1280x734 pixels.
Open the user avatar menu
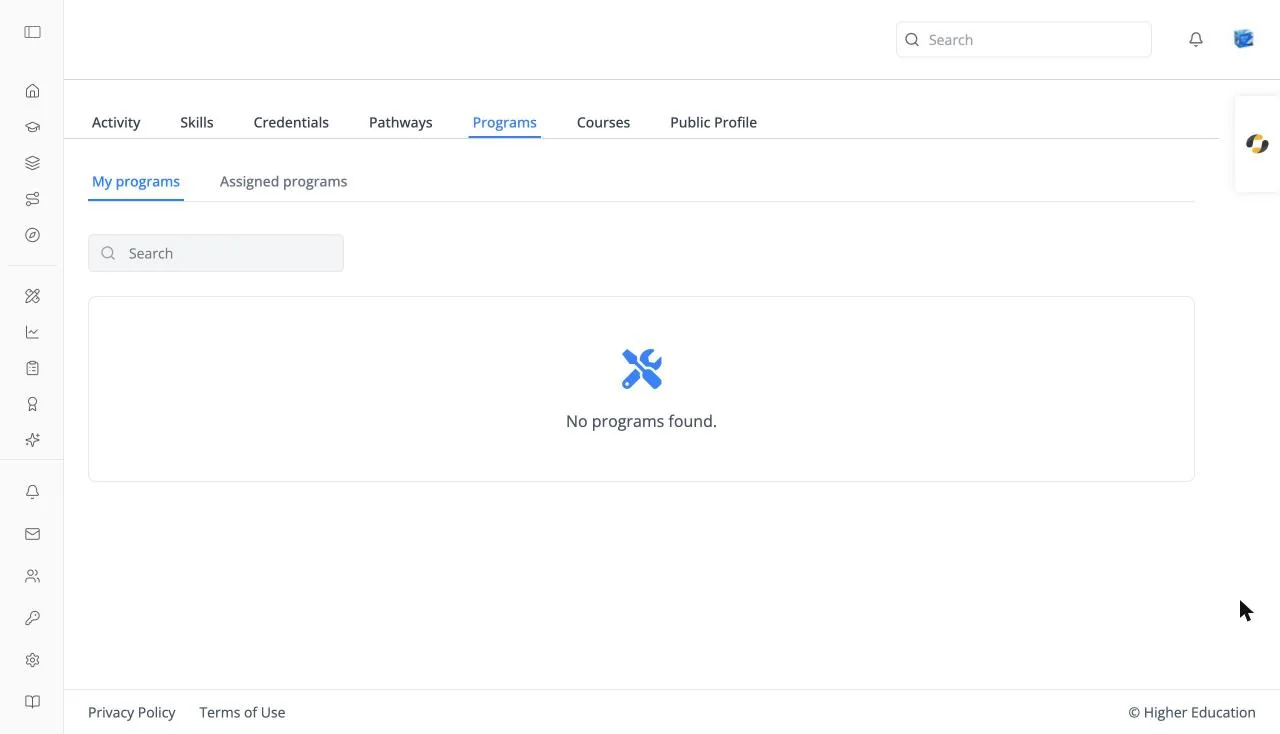1244,39
